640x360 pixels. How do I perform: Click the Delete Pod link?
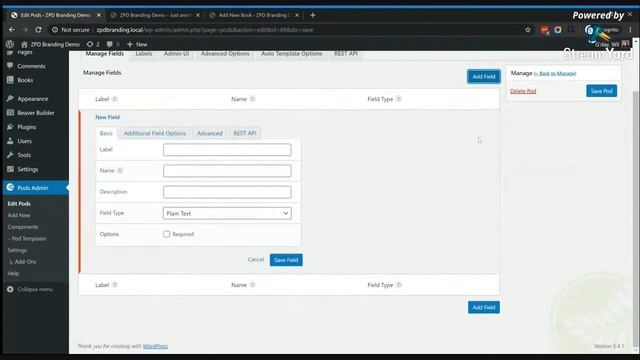[x=523, y=91]
